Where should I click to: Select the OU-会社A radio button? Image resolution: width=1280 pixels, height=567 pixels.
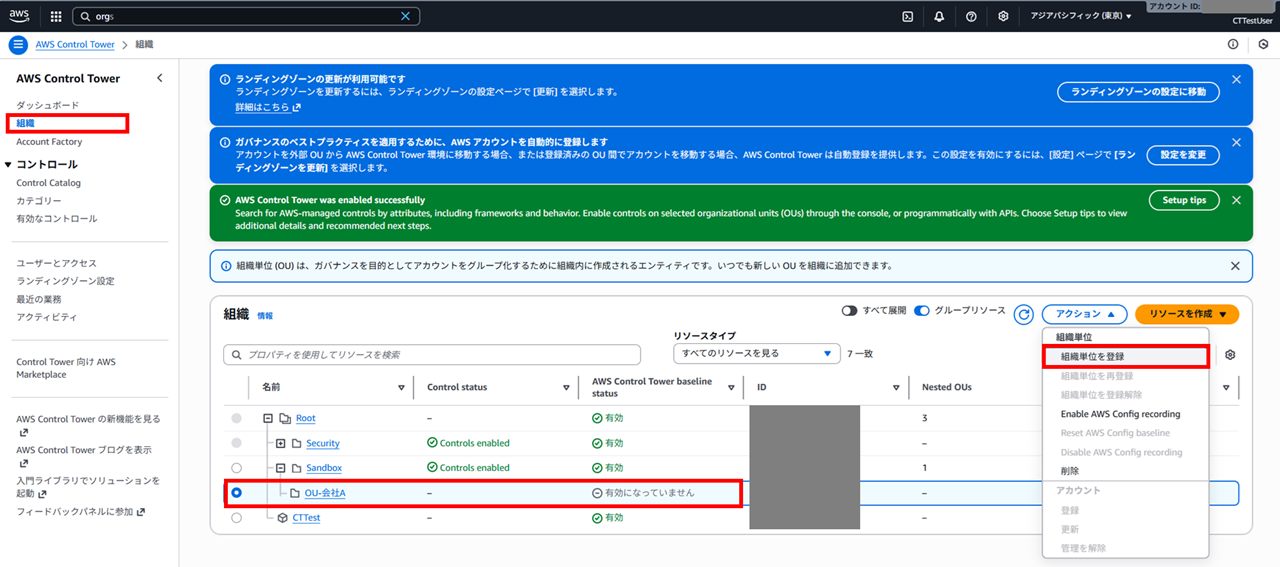coord(236,493)
